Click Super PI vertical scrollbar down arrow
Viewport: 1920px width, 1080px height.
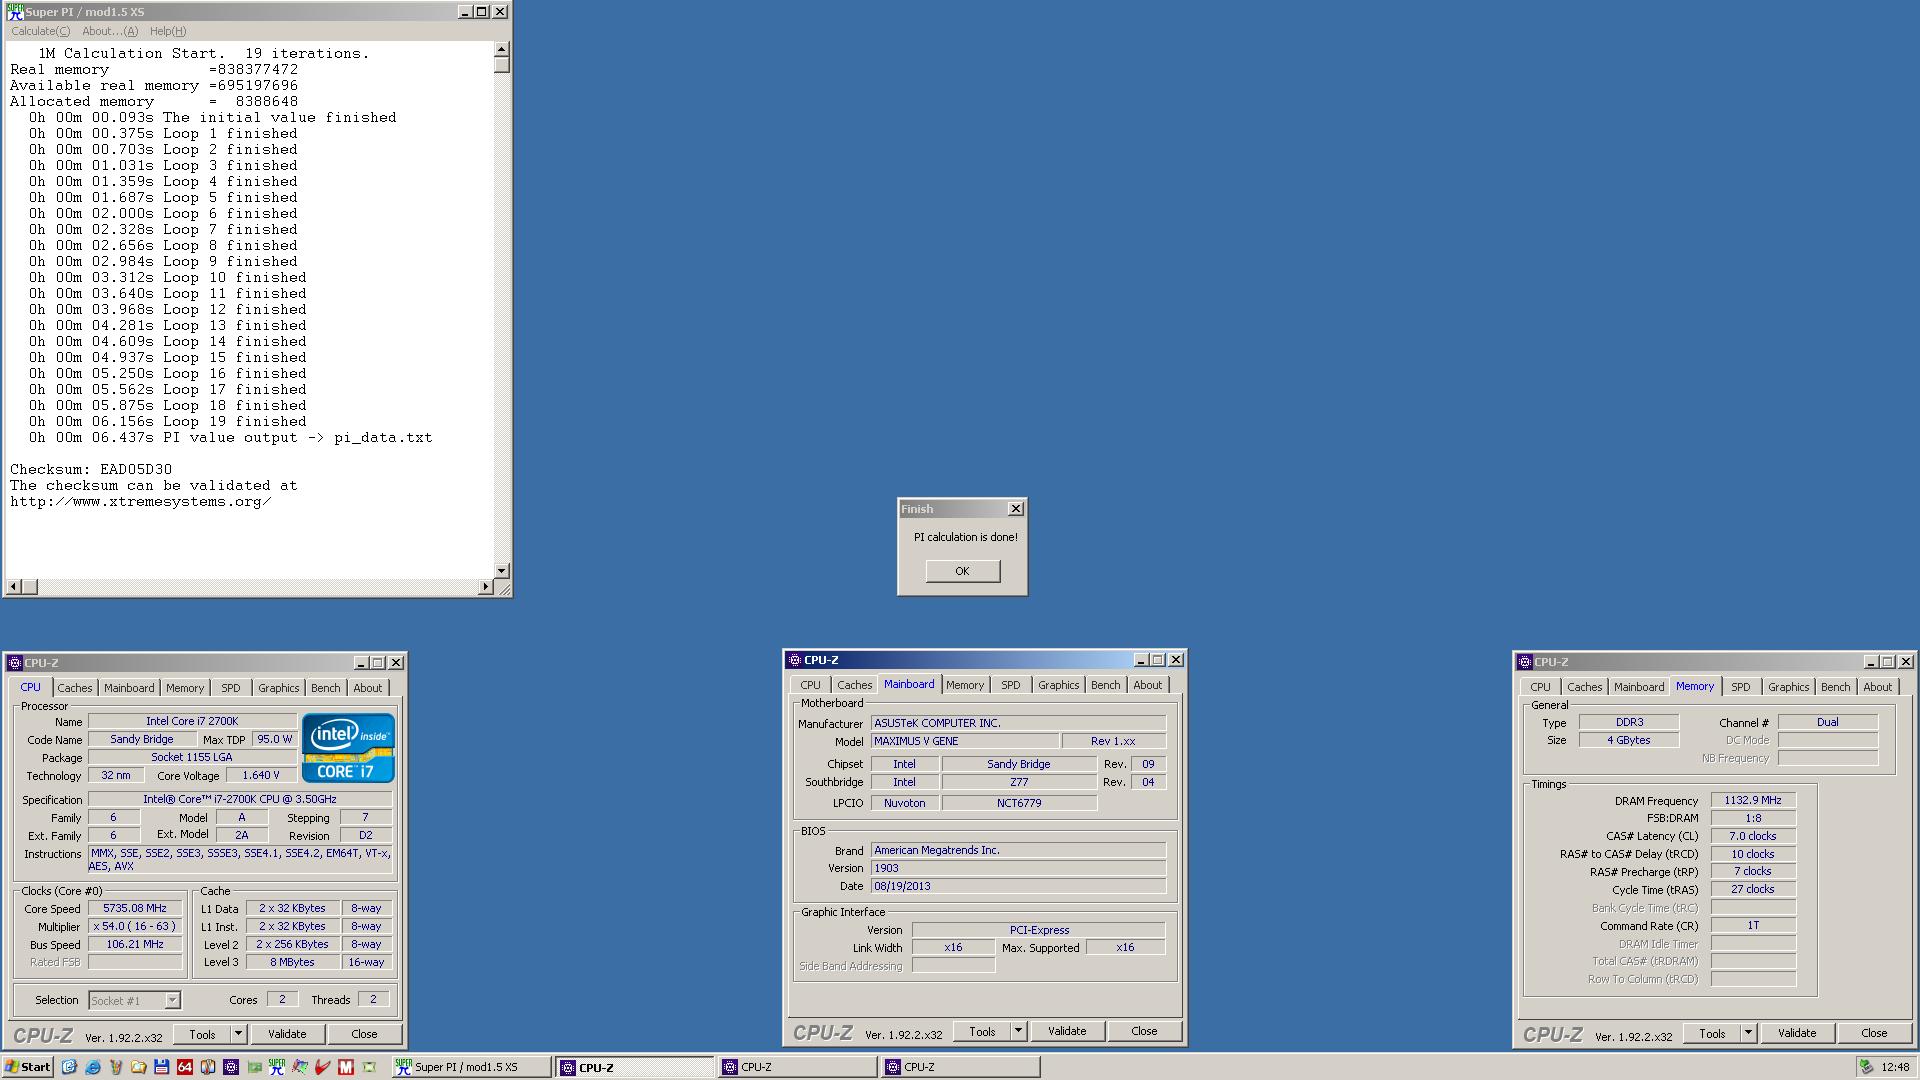[501, 570]
